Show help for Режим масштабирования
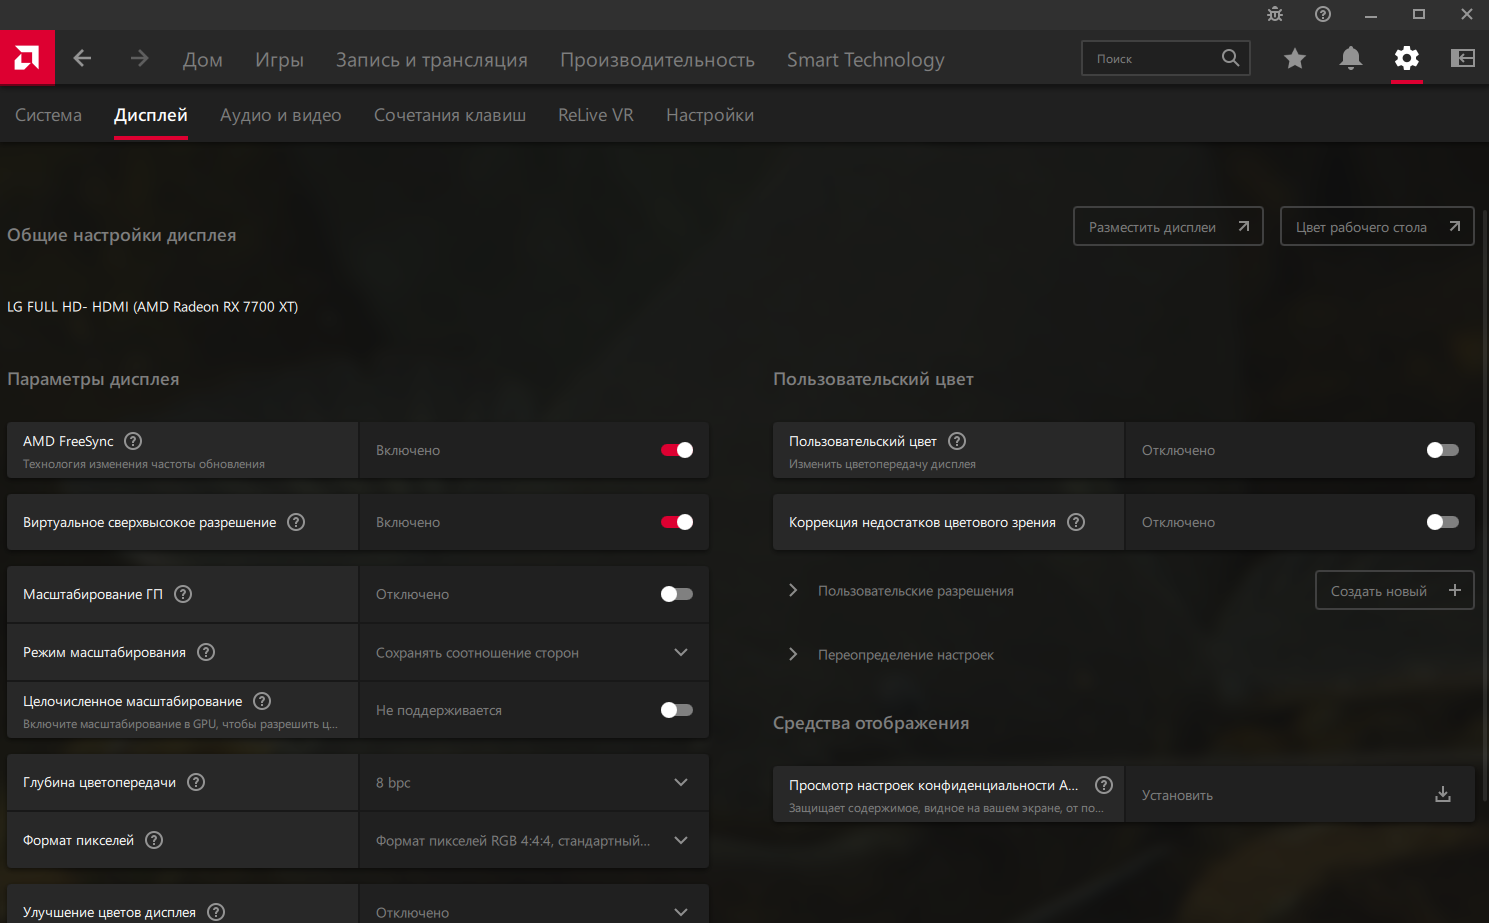 click(x=206, y=652)
